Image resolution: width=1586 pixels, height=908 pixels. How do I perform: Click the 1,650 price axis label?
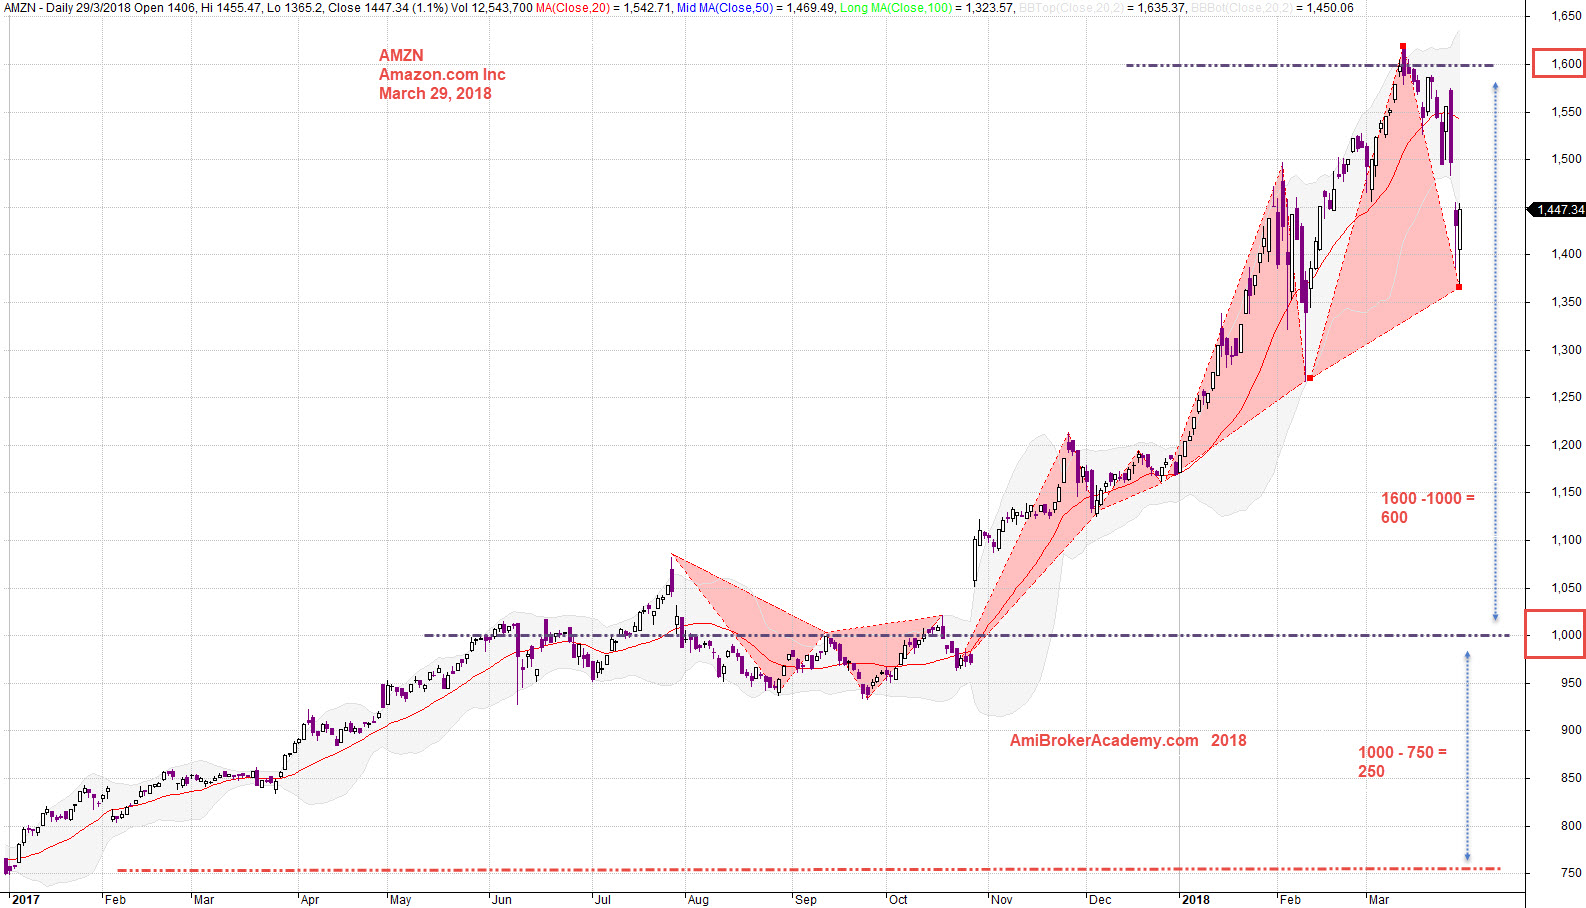click(x=1566, y=16)
